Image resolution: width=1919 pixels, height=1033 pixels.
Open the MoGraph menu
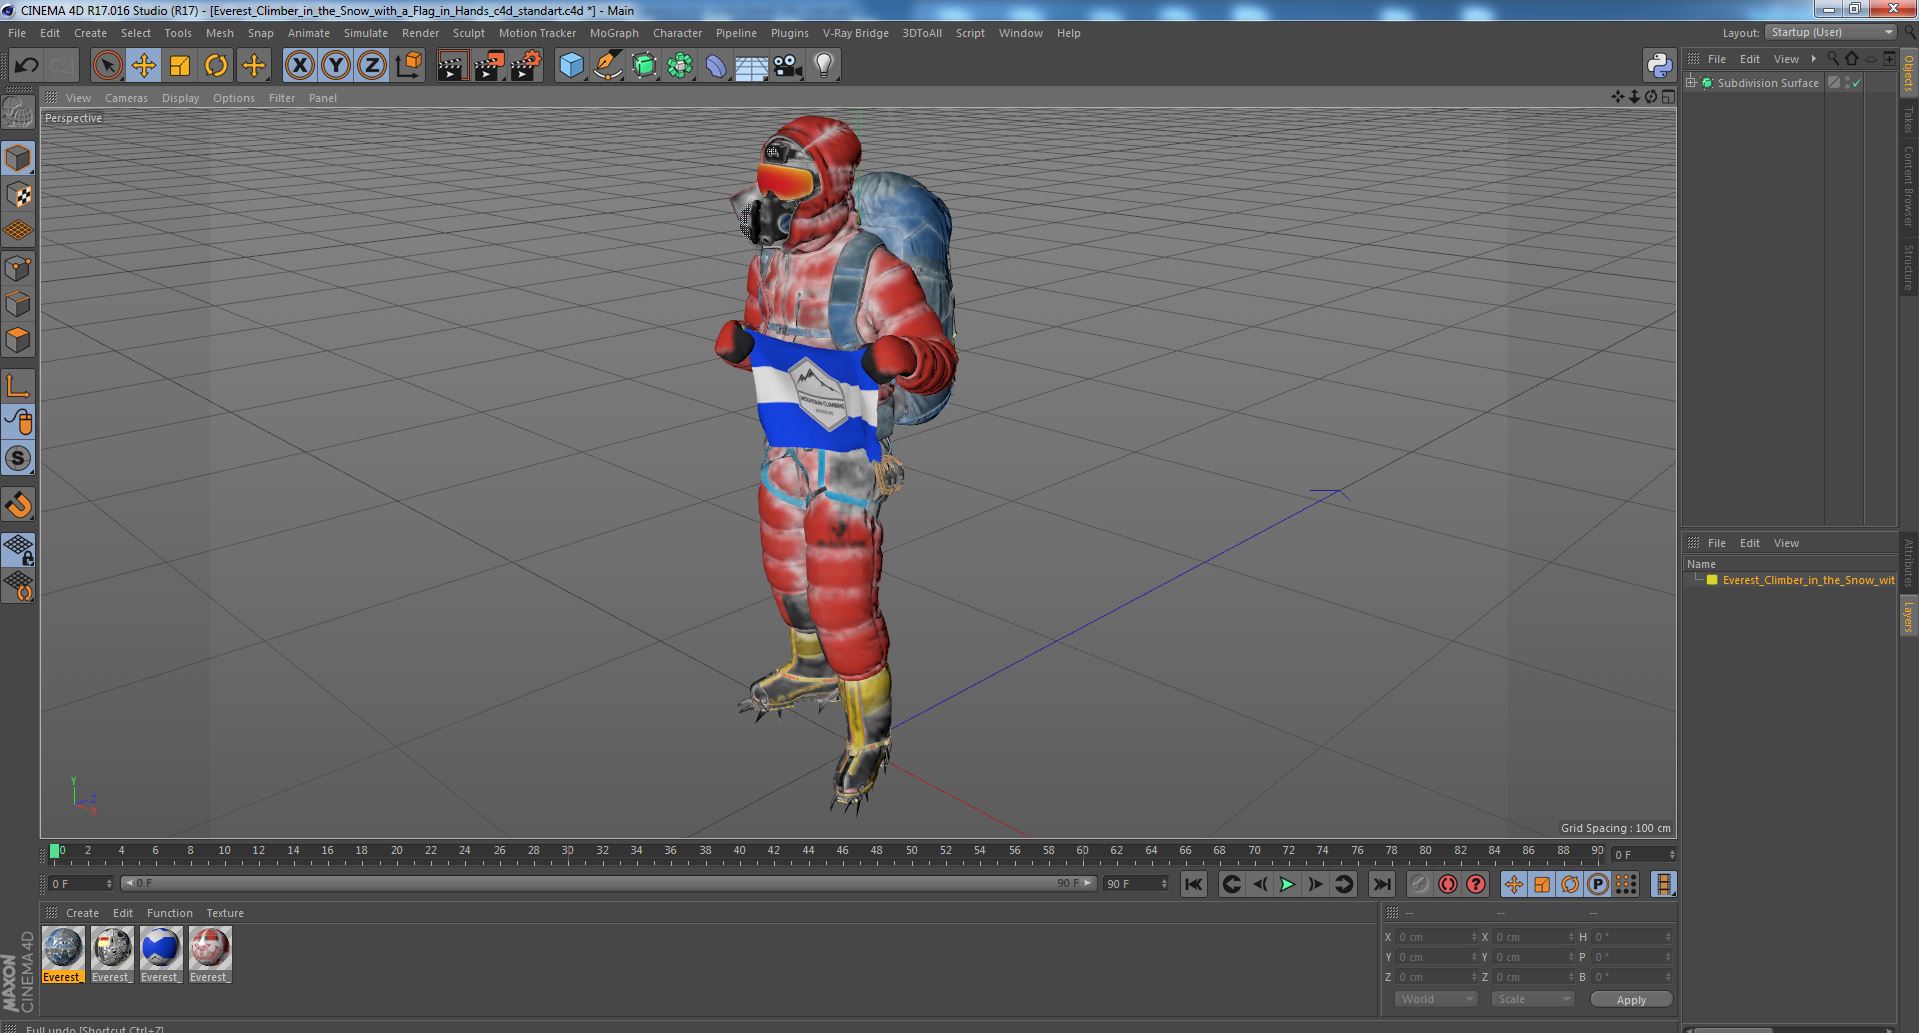(x=614, y=33)
